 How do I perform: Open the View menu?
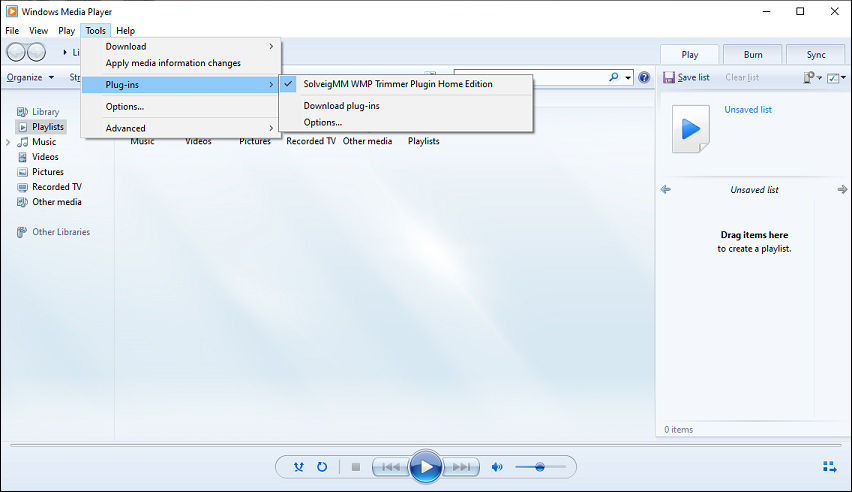tap(38, 30)
